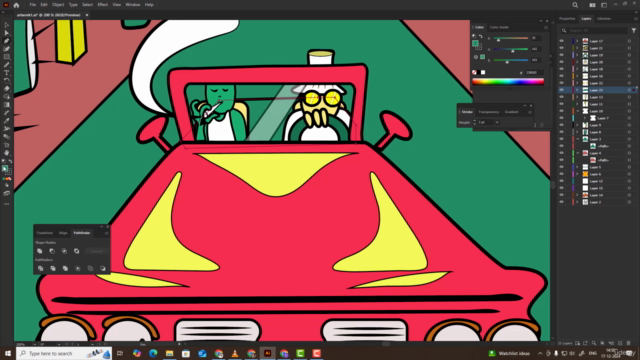Click the Trim pathfinder icon

tap(53, 269)
